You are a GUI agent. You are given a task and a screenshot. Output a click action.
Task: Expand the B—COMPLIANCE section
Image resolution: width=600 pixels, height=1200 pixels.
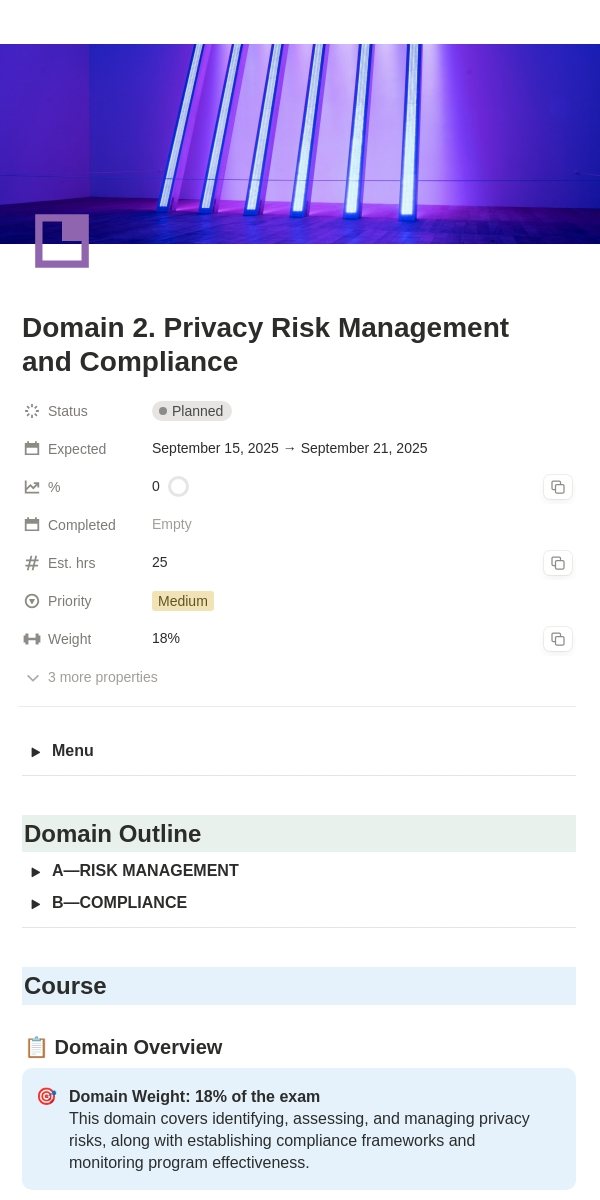tap(36, 904)
